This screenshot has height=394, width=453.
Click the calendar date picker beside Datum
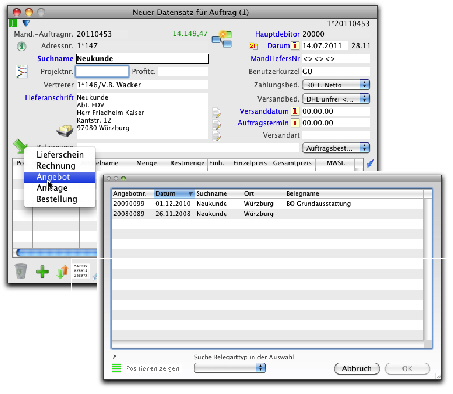[x=295, y=45]
